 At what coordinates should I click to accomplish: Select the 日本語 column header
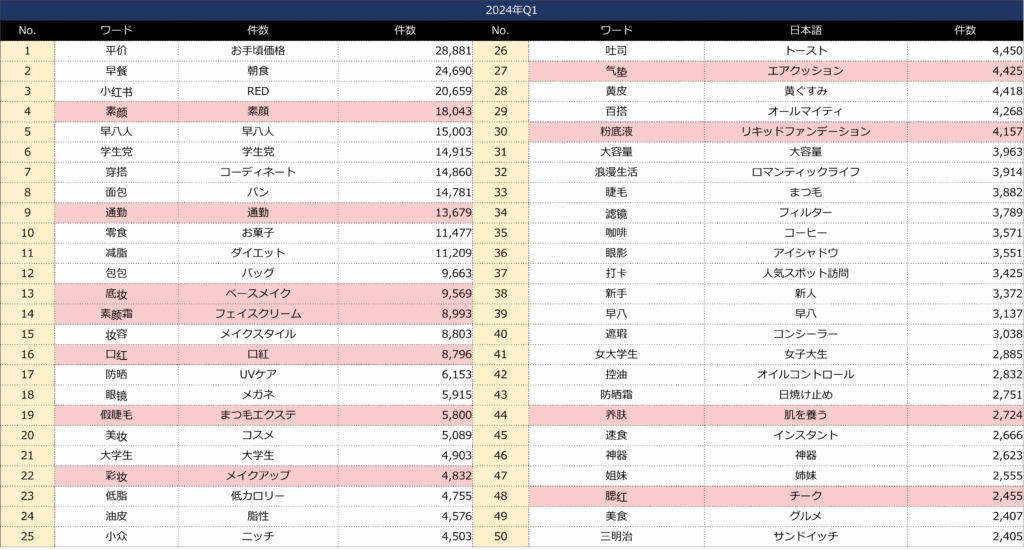coord(805,31)
